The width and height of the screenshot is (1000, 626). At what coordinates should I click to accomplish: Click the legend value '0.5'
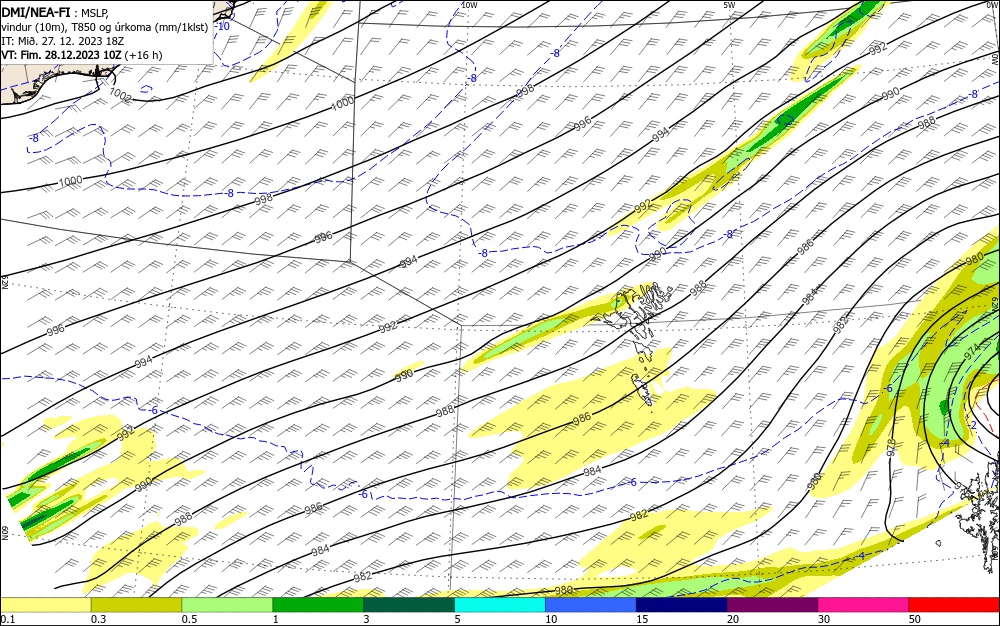pyautogui.click(x=189, y=619)
